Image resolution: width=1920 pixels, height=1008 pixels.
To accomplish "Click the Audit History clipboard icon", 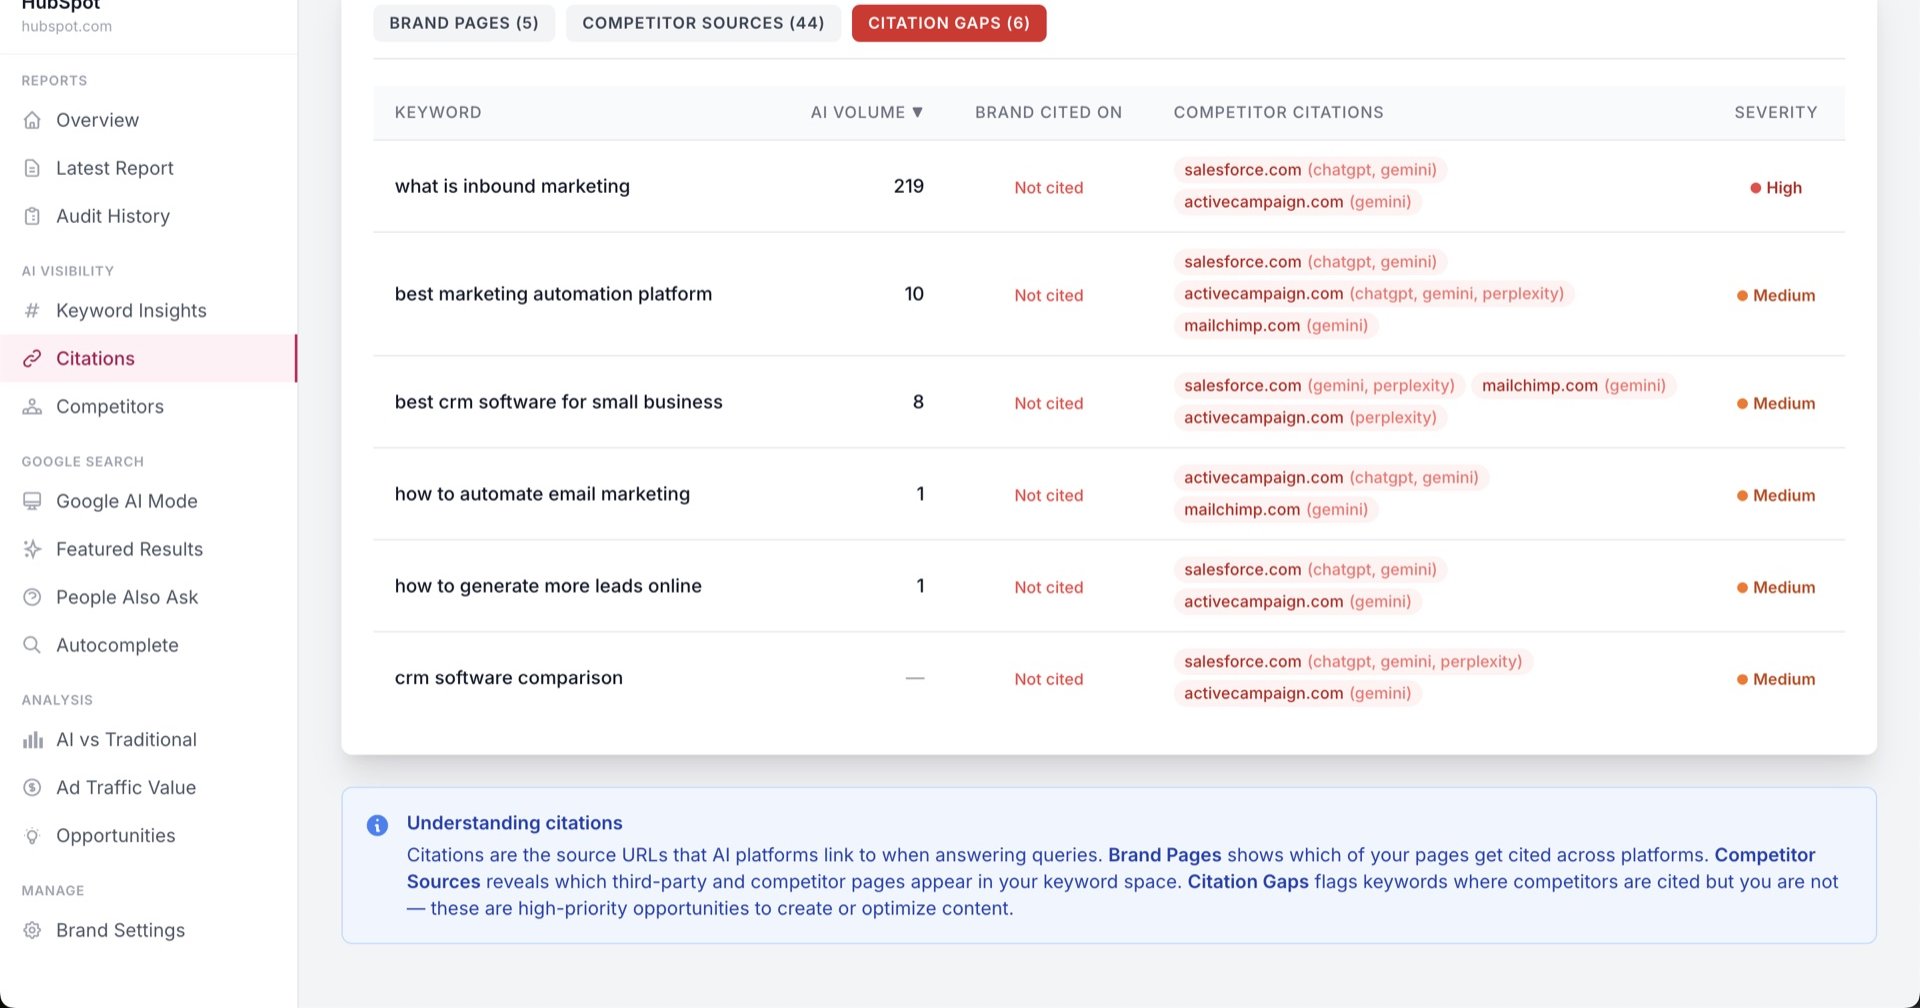I will [x=32, y=216].
